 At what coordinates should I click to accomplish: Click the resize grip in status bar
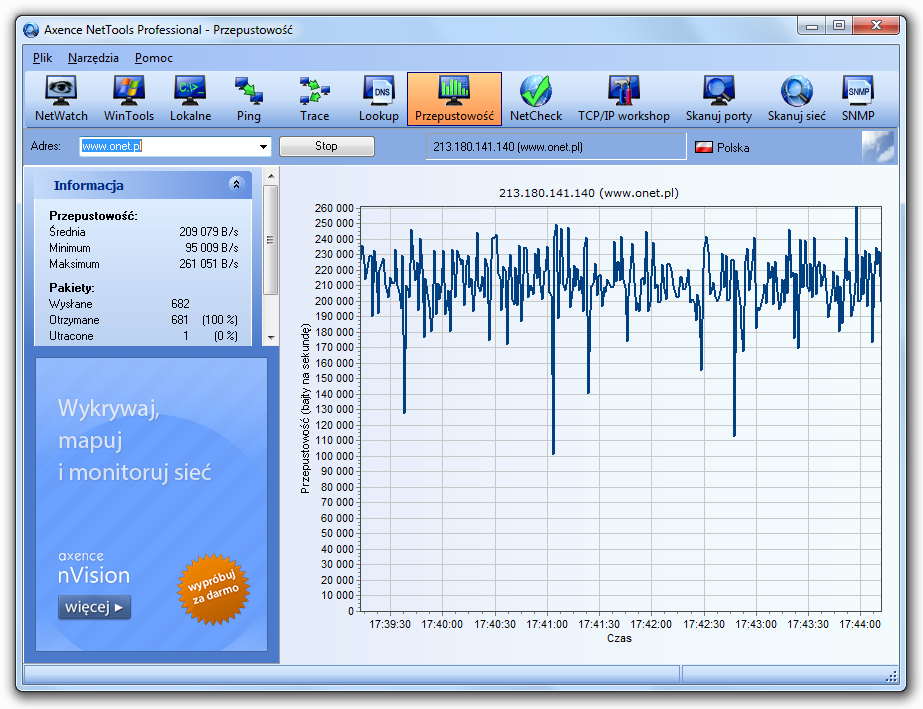pyautogui.click(x=891, y=676)
